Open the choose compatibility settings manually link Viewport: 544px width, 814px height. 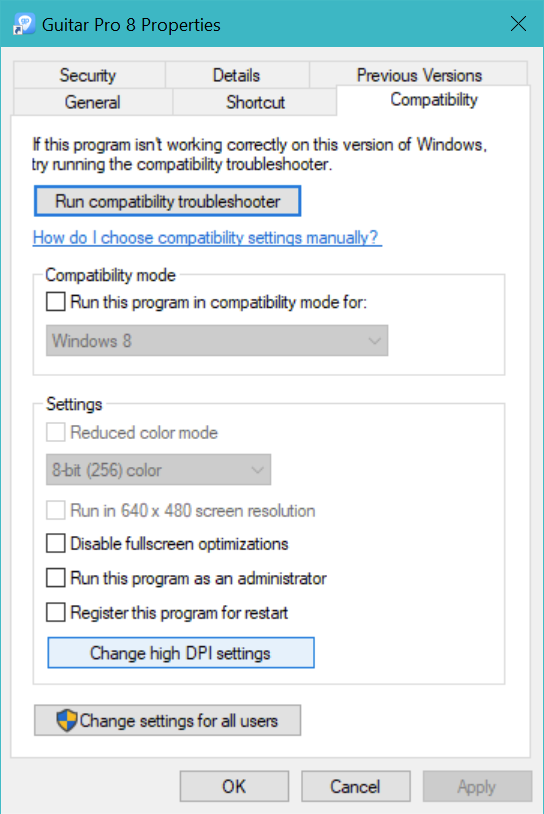(207, 238)
